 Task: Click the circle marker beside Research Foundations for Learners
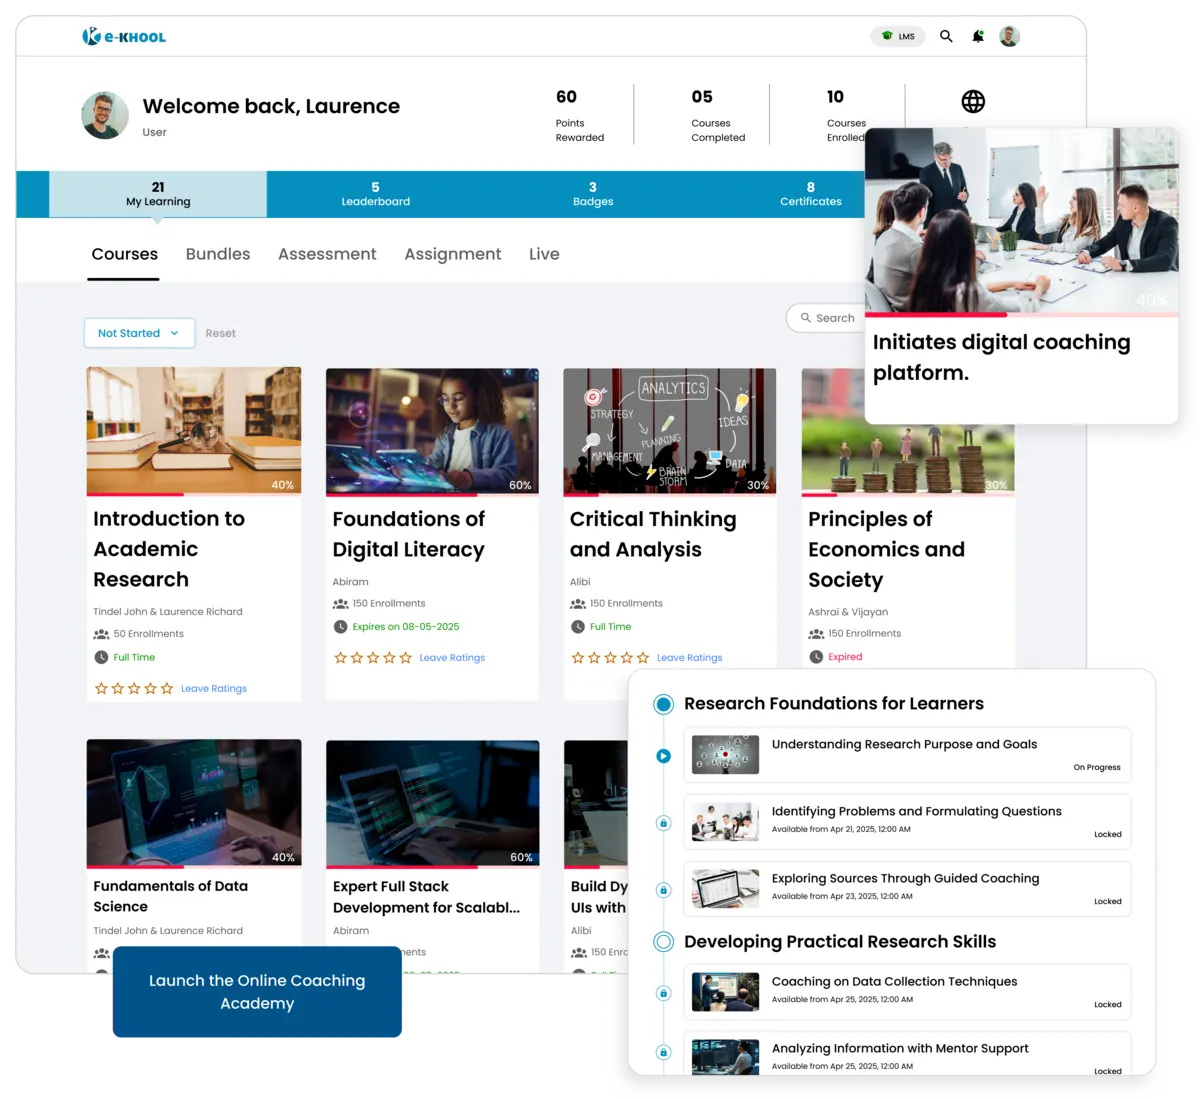tap(663, 703)
